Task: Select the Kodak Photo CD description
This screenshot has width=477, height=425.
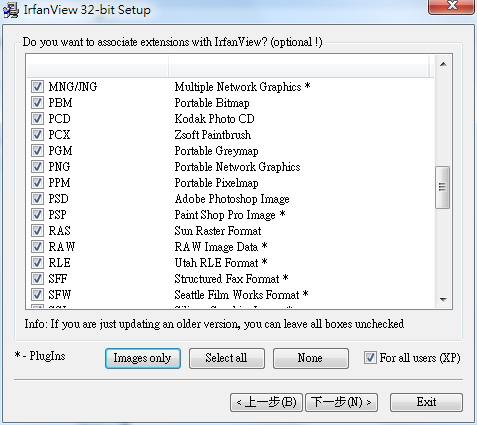Action: [214, 119]
